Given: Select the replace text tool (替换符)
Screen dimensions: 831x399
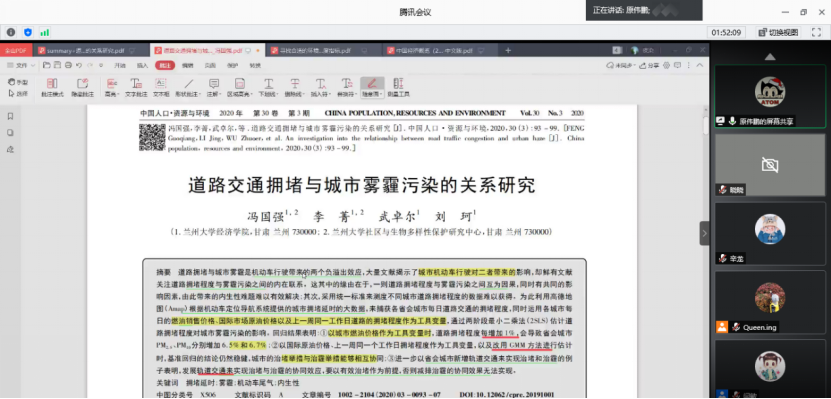Looking at the screenshot, I should 347,87.
